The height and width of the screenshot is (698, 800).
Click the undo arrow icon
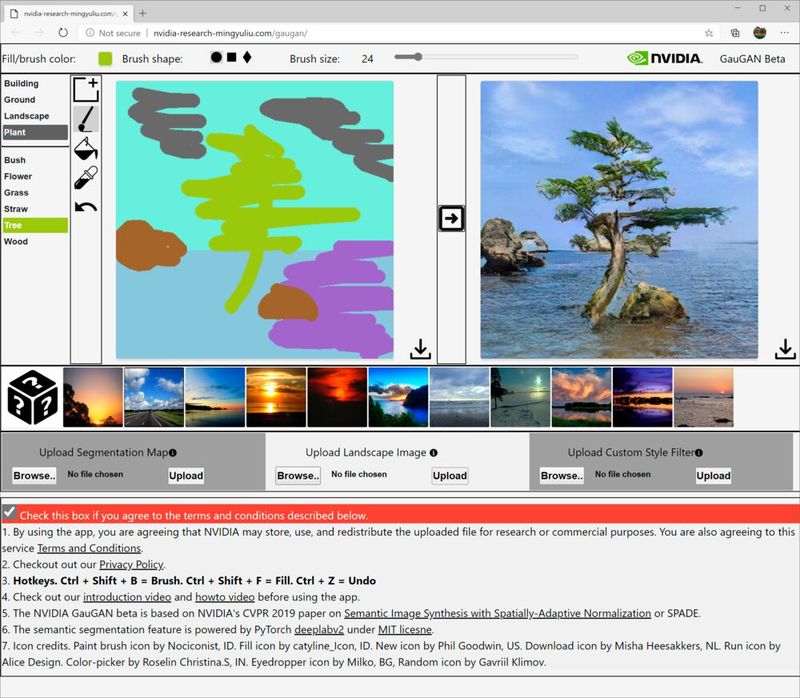pyautogui.click(x=86, y=207)
